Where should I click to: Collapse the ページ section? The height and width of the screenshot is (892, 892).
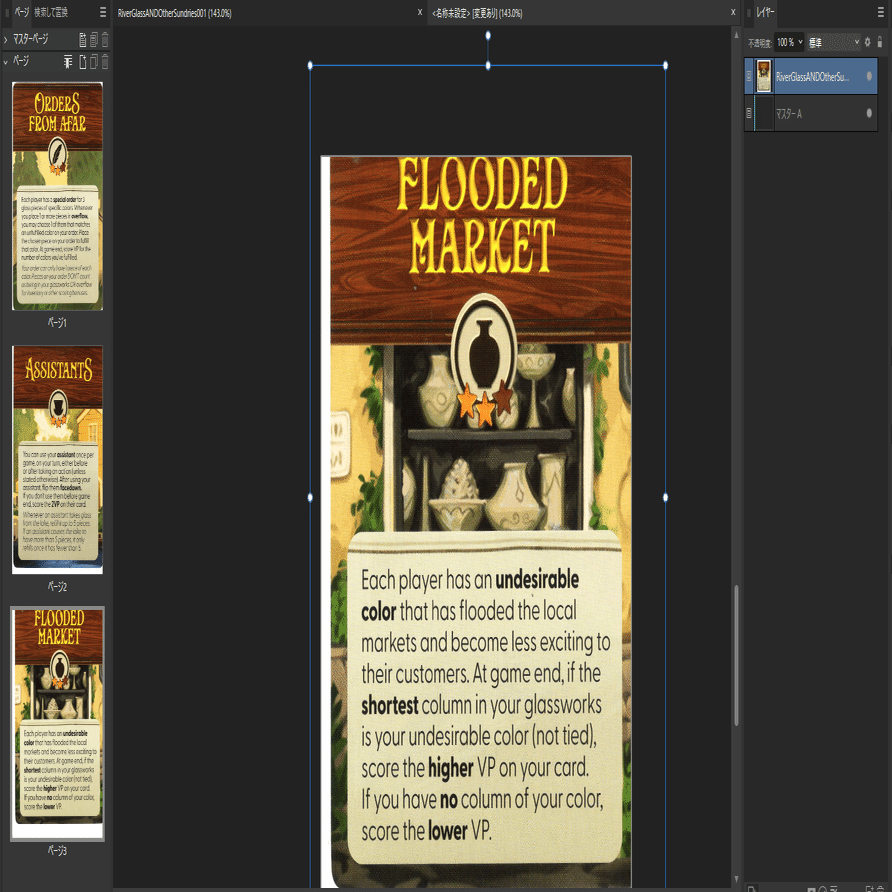[6, 61]
